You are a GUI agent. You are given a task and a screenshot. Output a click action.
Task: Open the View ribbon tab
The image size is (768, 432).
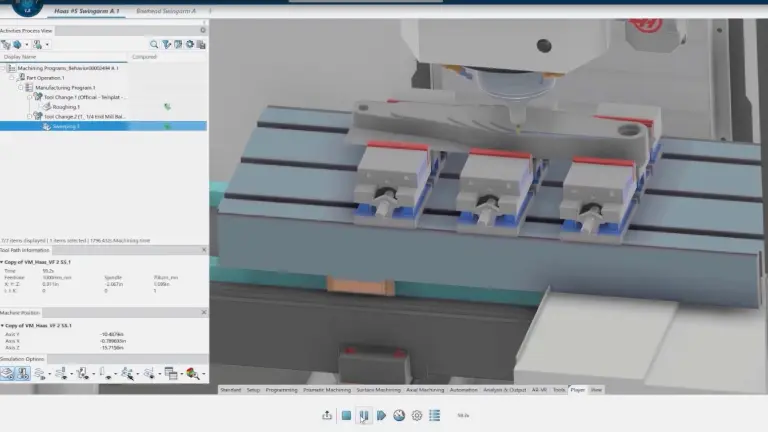596,390
